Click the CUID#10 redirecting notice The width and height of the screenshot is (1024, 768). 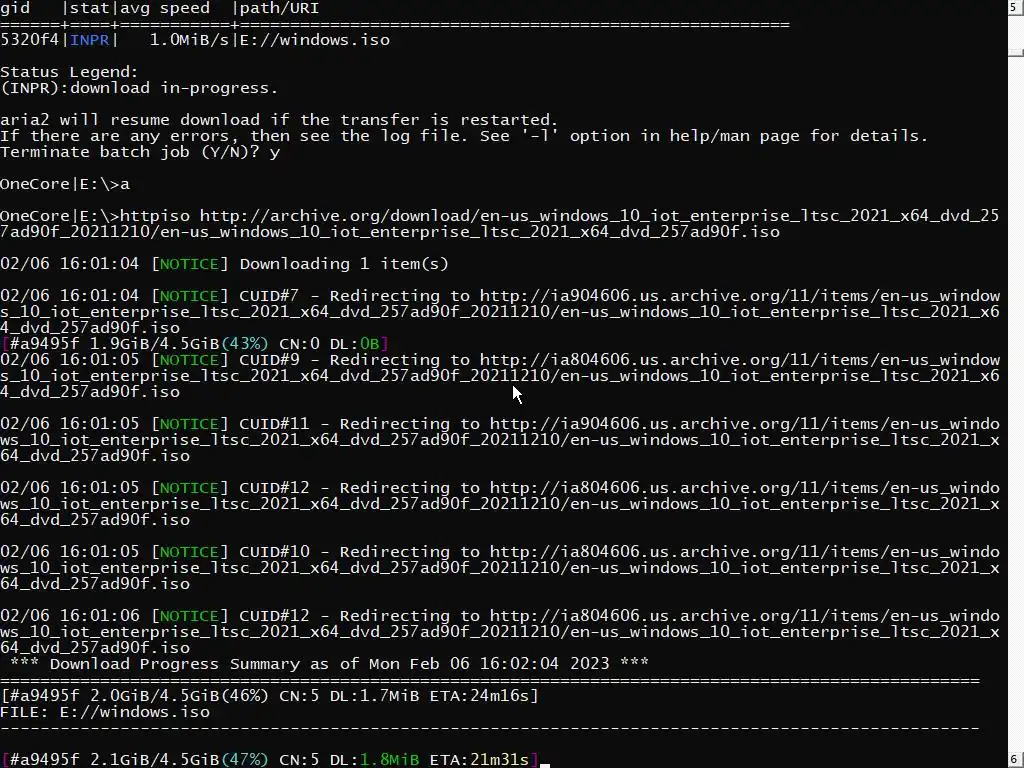pyautogui.click(x=500, y=568)
